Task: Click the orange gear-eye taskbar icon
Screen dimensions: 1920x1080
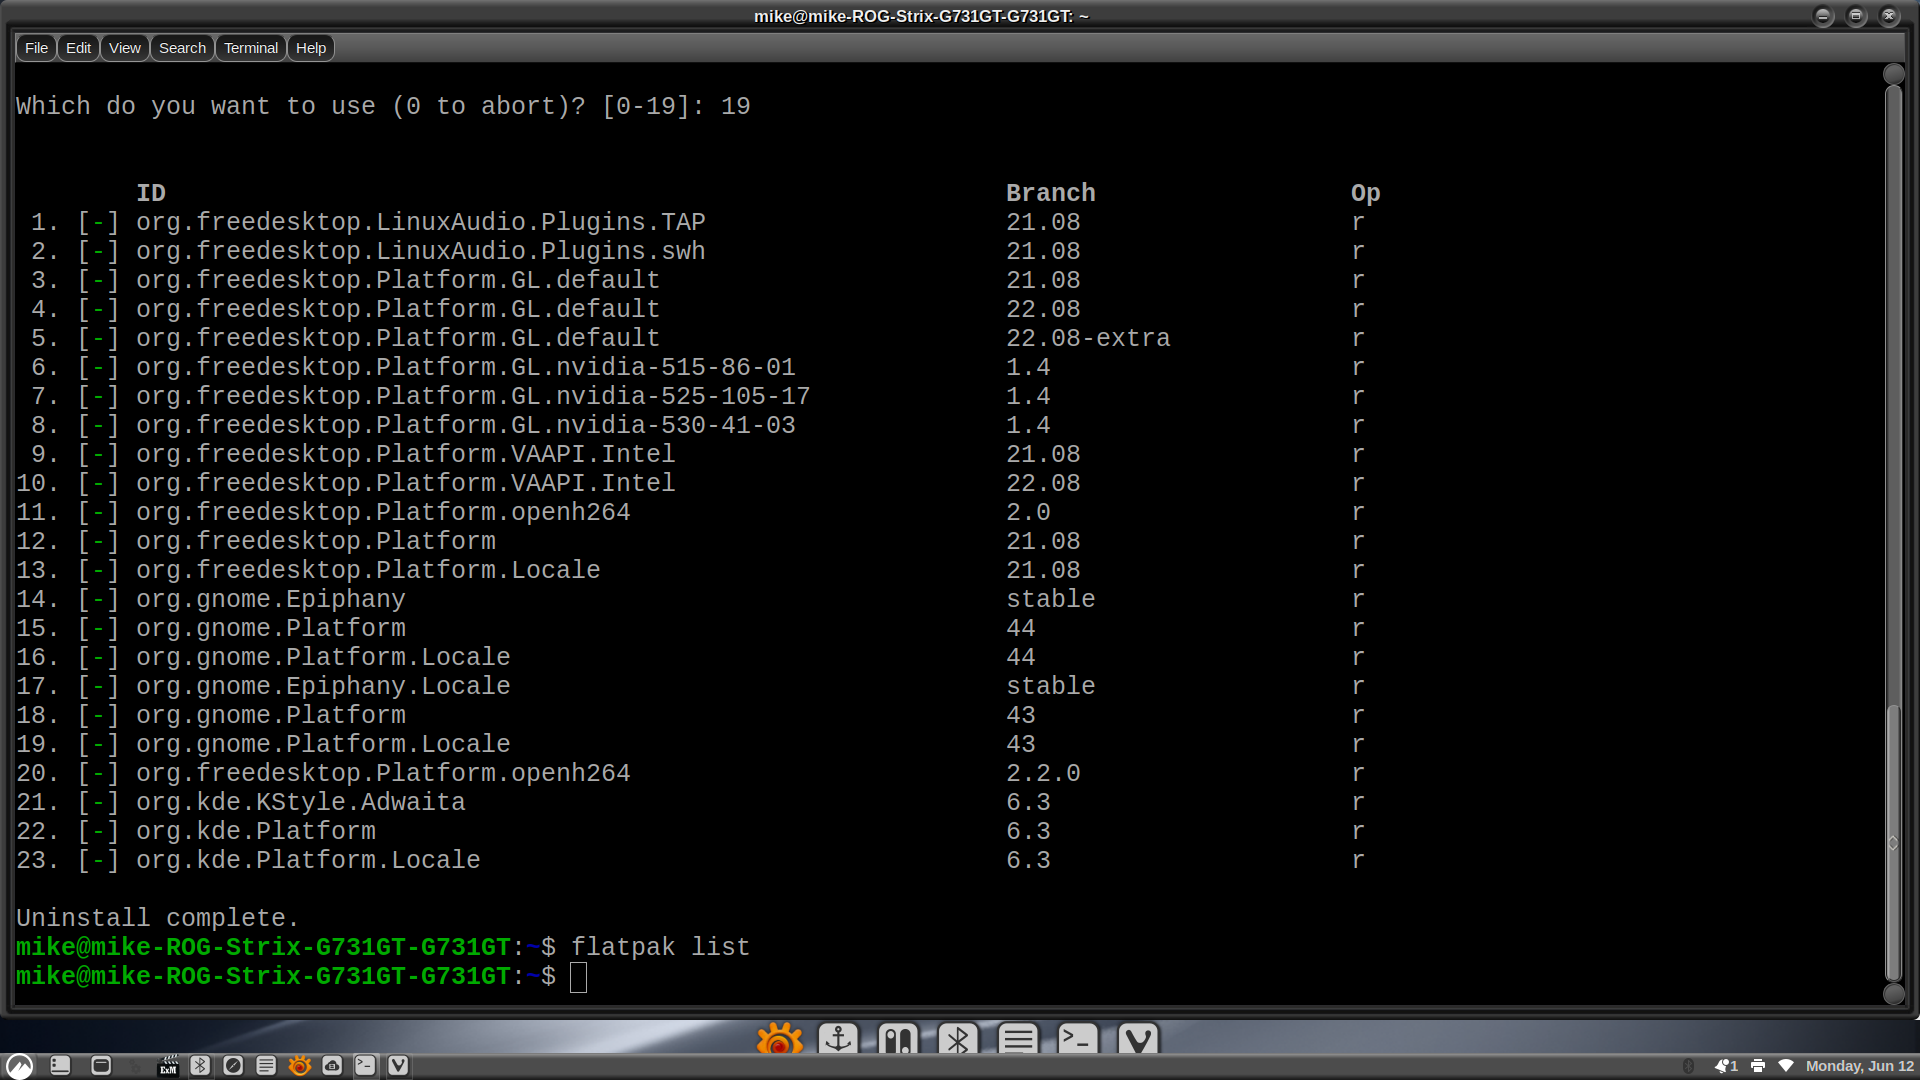Action: click(x=299, y=1066)
